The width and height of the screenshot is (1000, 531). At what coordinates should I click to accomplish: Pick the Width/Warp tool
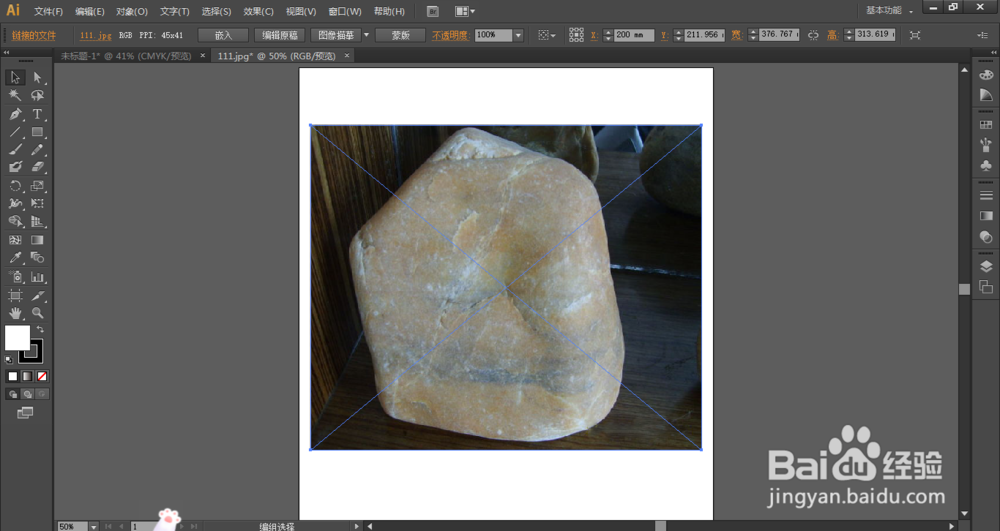[15, 204]
